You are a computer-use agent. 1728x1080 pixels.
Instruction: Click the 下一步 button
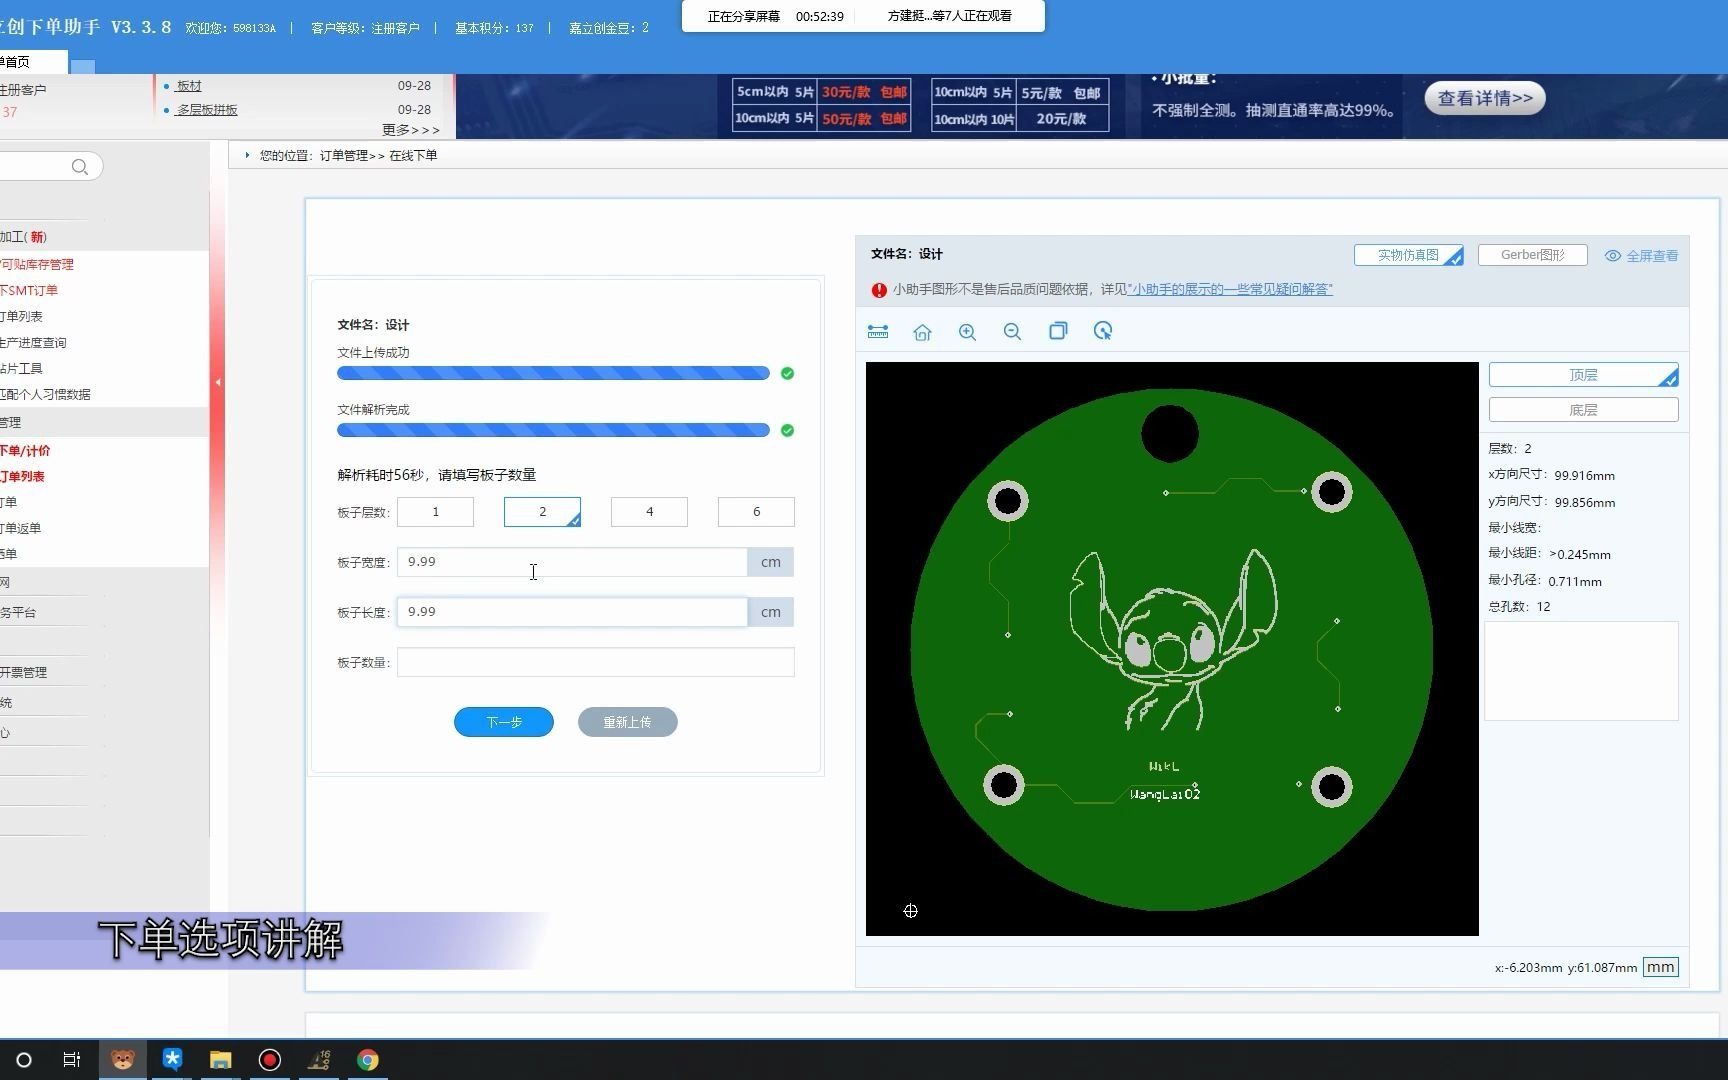[x=504, y=722]
